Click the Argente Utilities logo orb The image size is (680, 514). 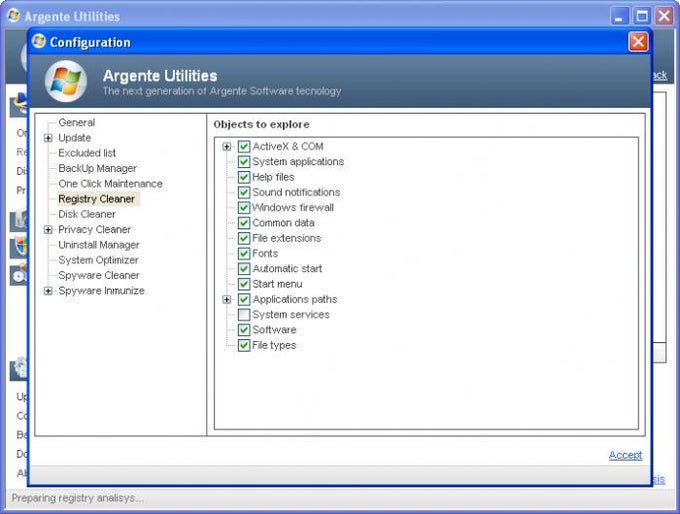click(66, 82)
